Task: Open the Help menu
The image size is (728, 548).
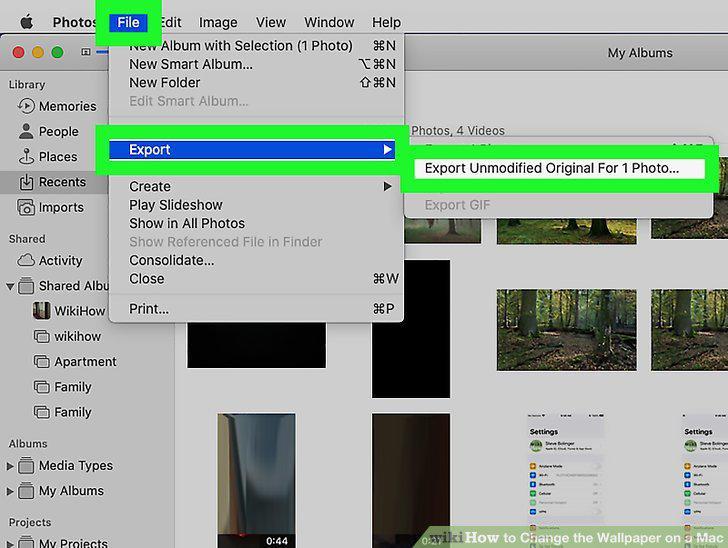Action: click(x=386, y=22)
